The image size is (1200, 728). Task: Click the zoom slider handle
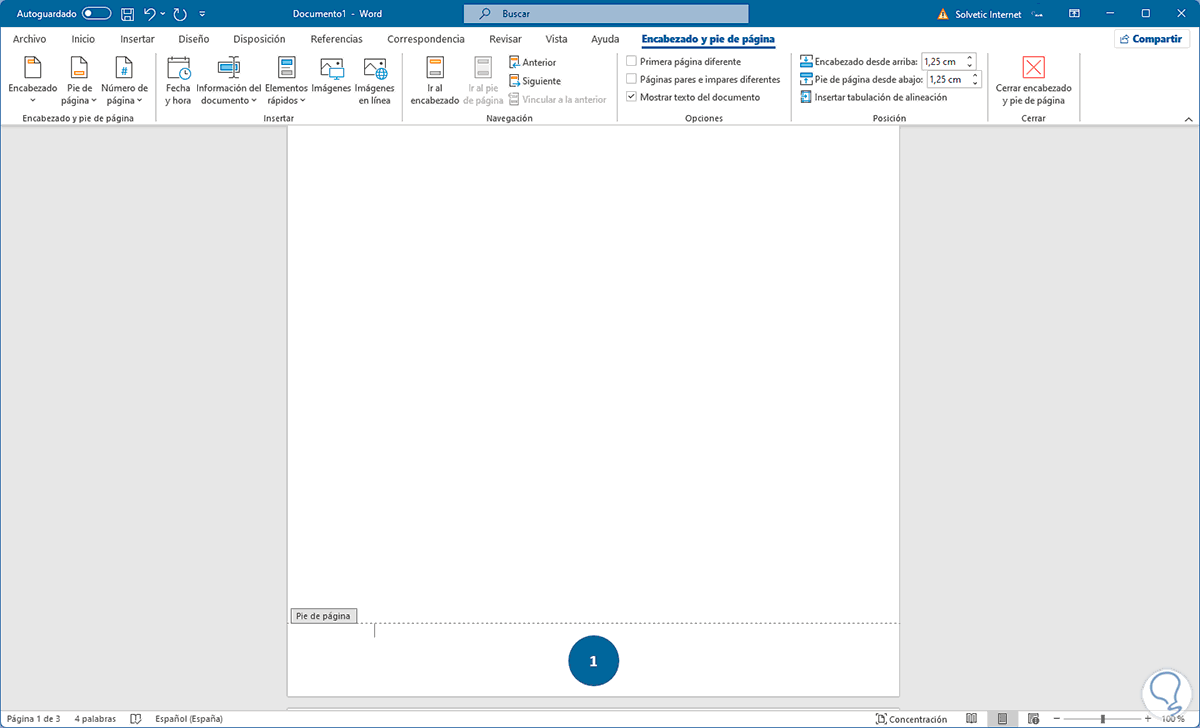click(x=1102, y=719)
